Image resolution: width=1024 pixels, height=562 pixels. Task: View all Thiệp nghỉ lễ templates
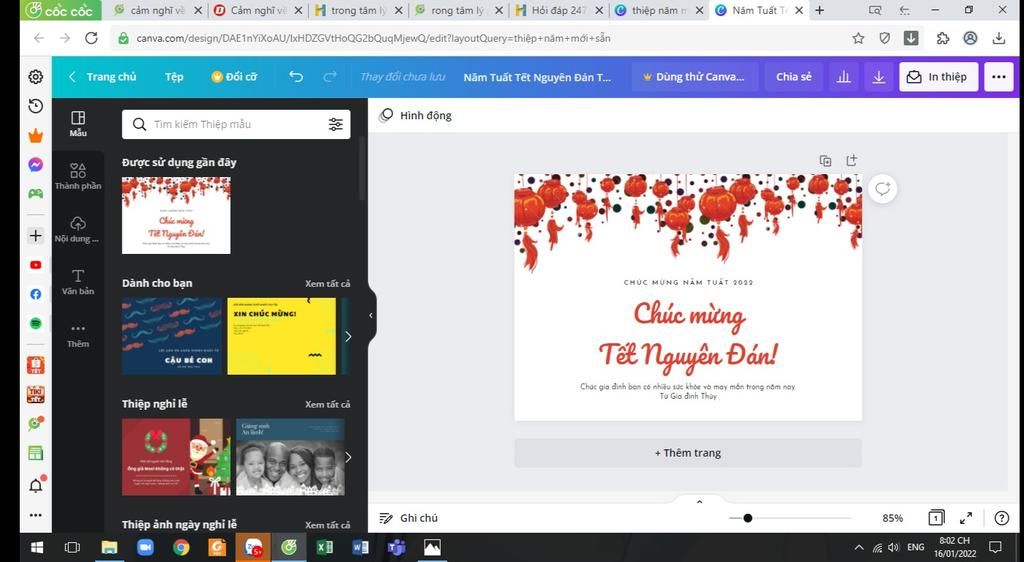(327, 404)
